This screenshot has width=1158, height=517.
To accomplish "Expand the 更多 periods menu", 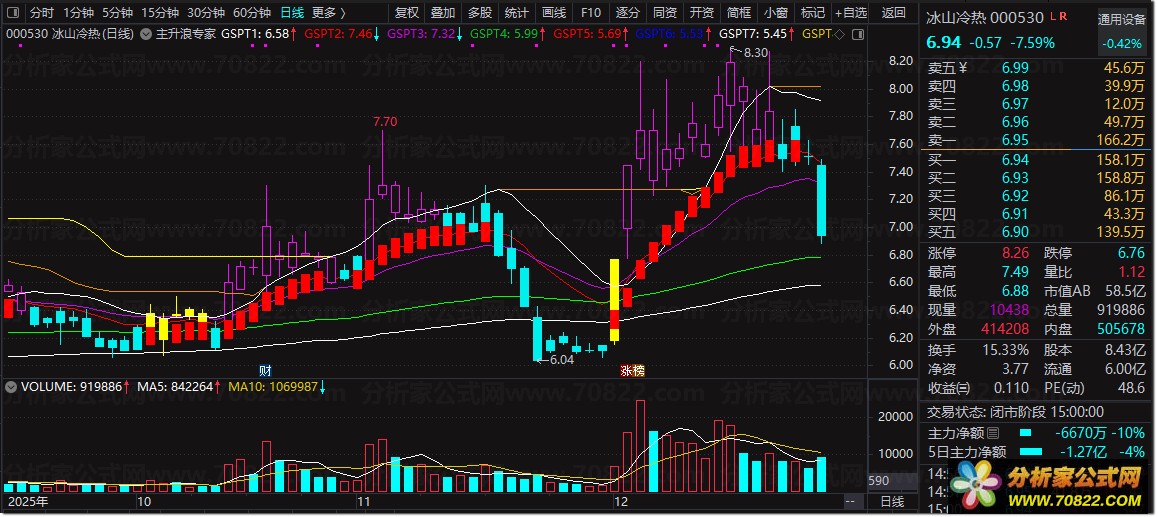I will [x=329, y=13].
